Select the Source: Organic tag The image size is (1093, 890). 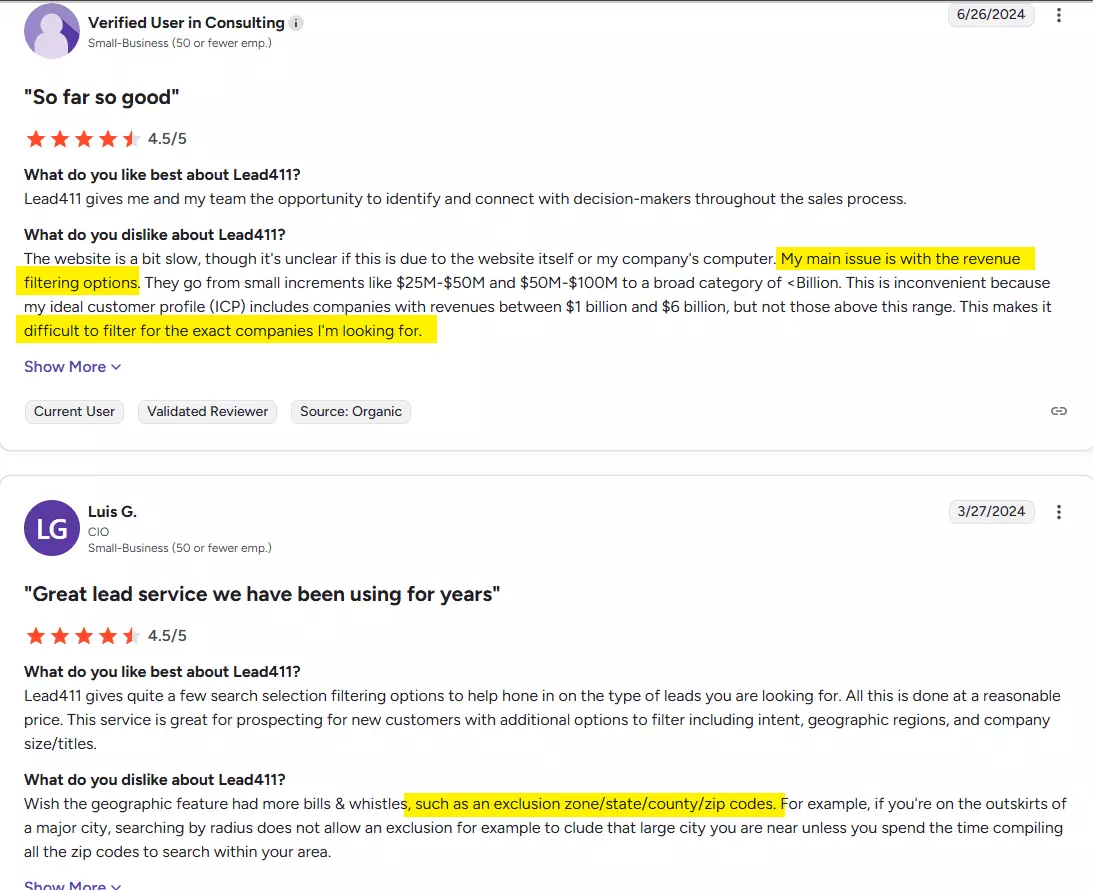(351, 411)
